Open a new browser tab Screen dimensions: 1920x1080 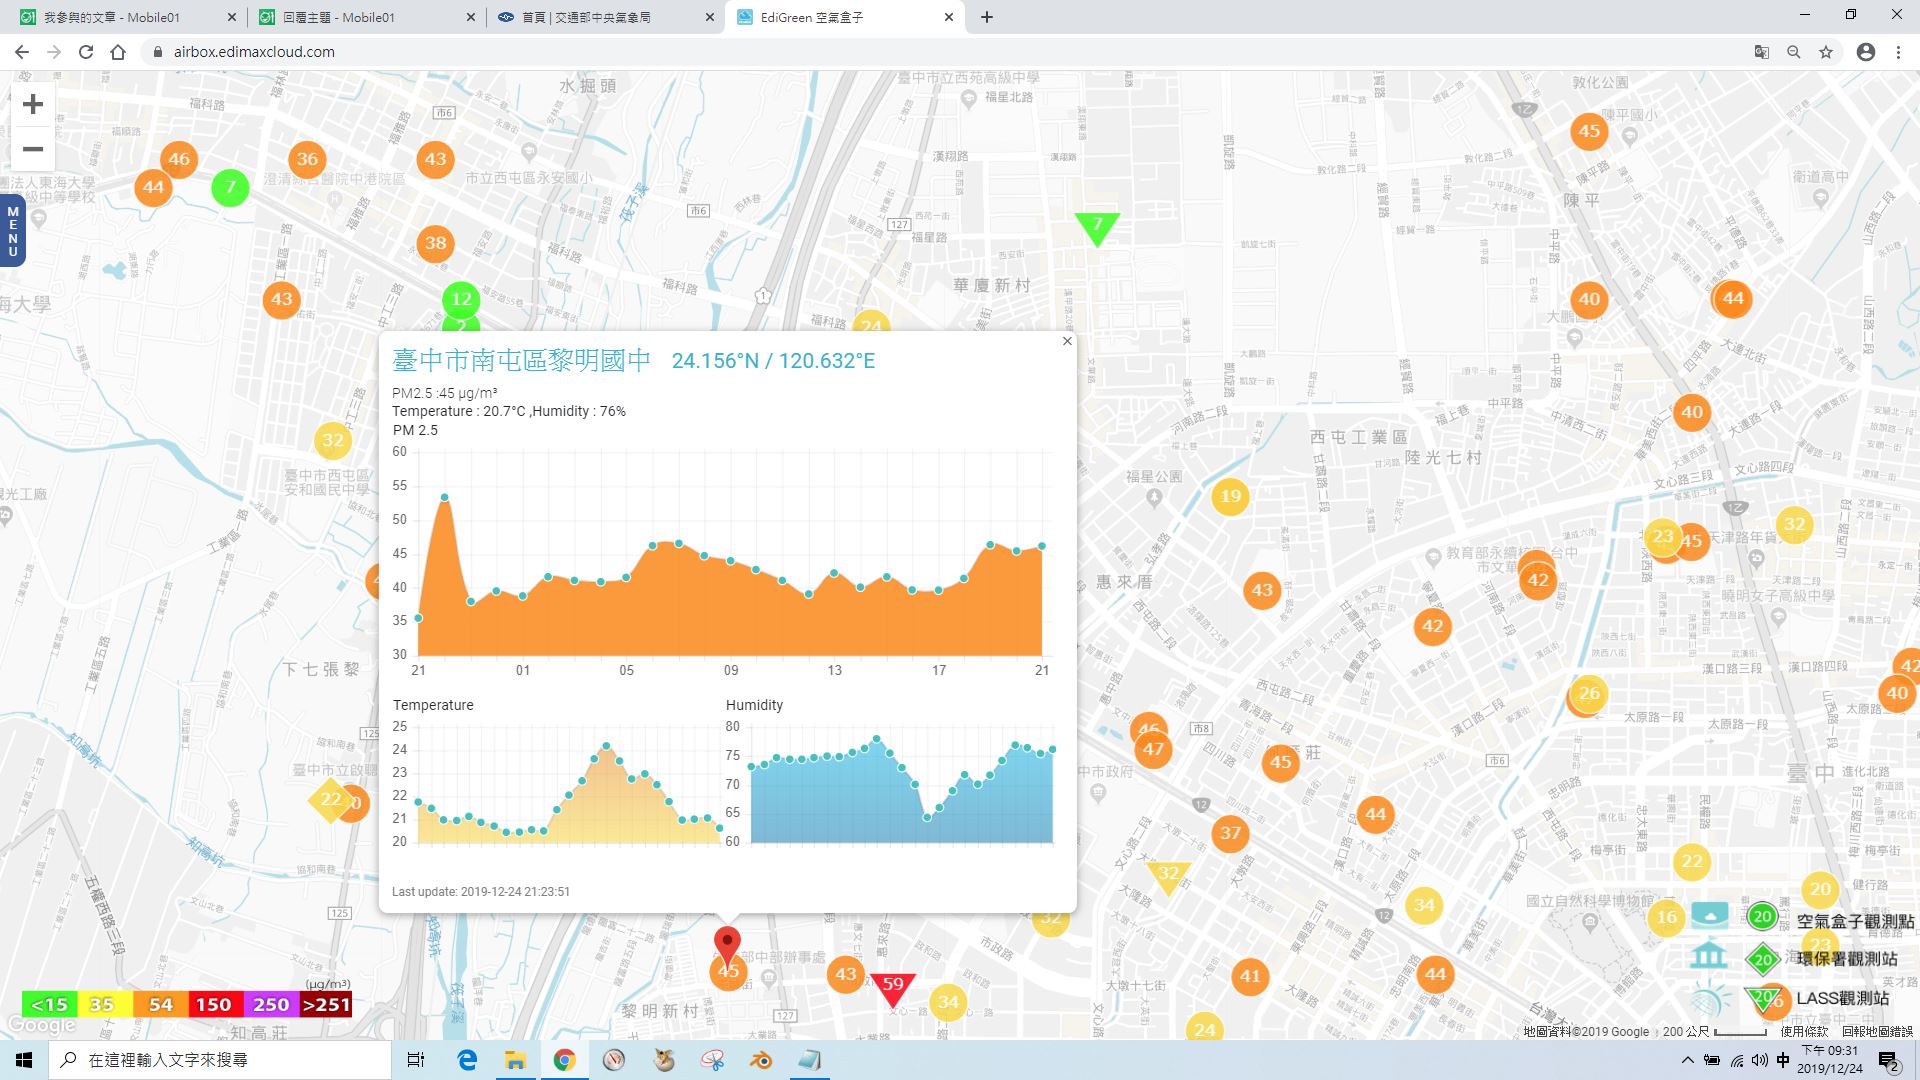[987, 17]
